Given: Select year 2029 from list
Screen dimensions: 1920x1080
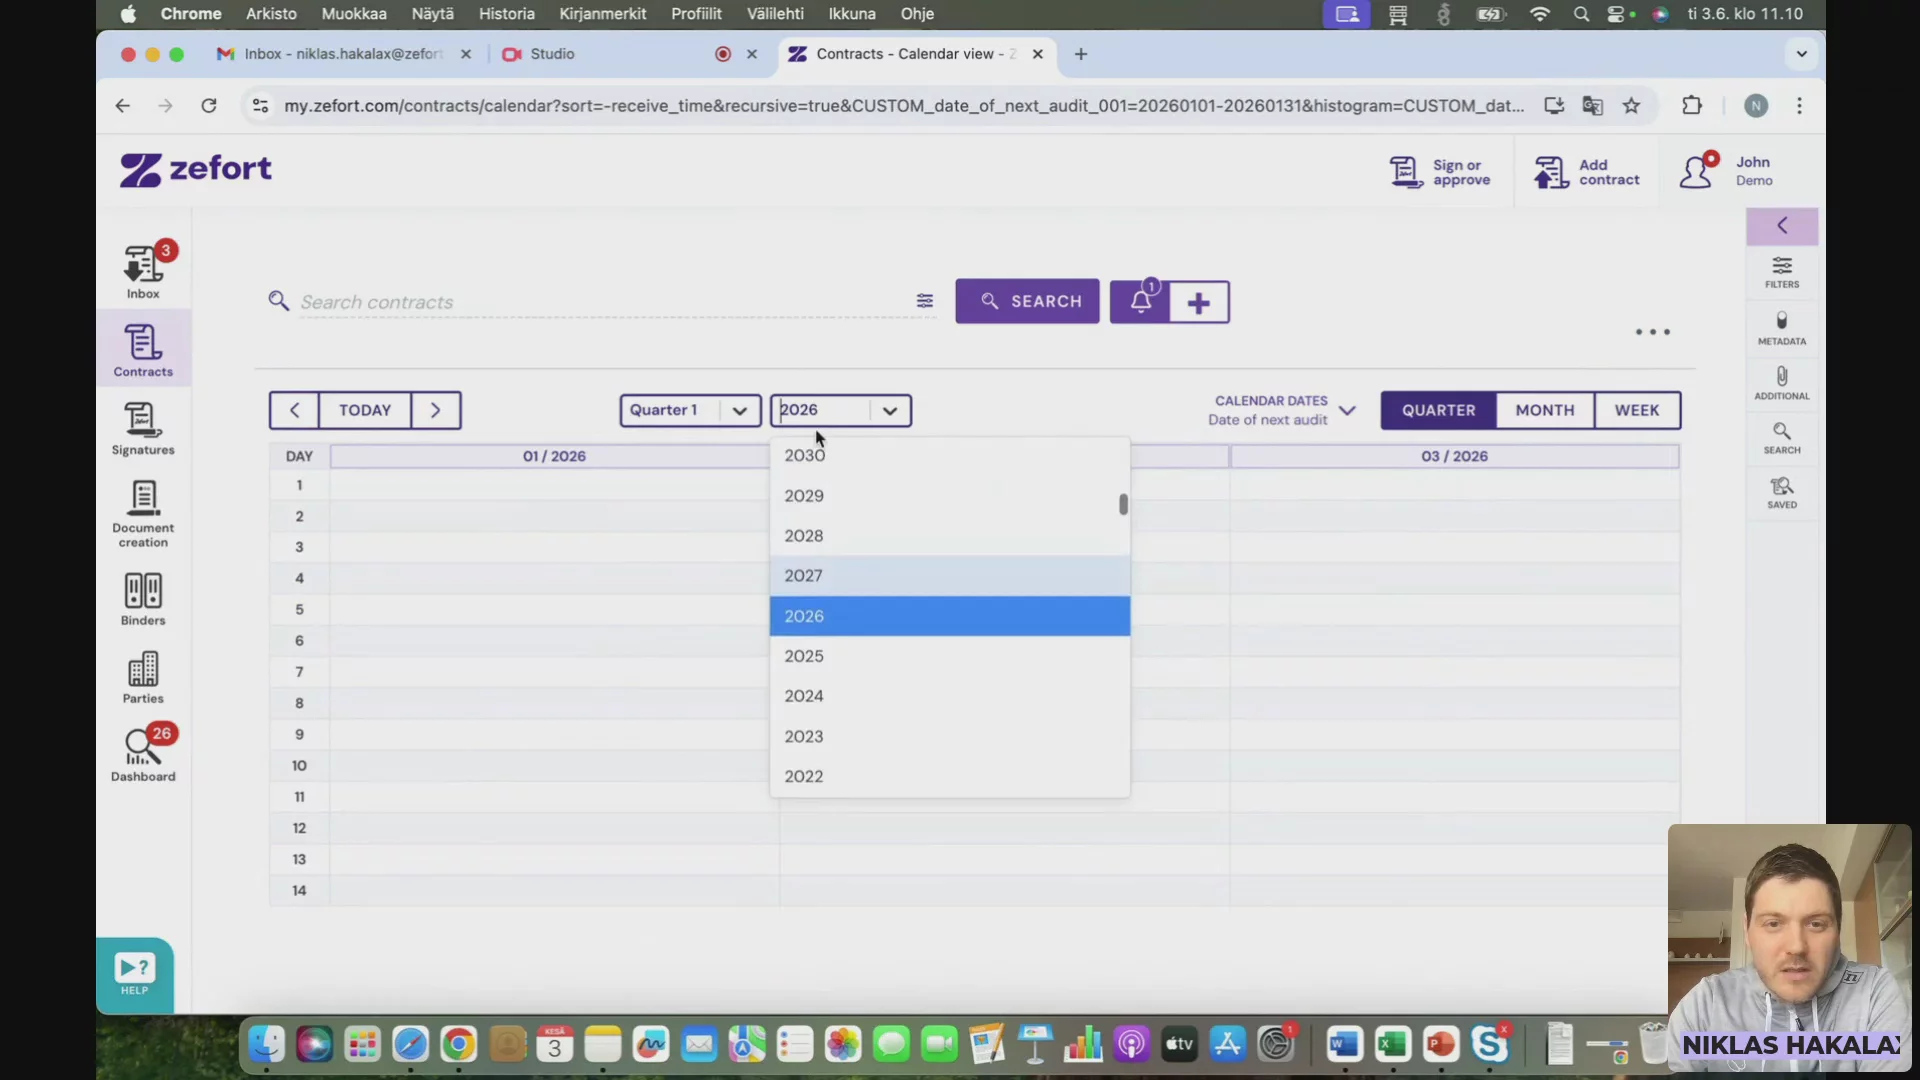Looking at the screenshot, I should 950,496.
